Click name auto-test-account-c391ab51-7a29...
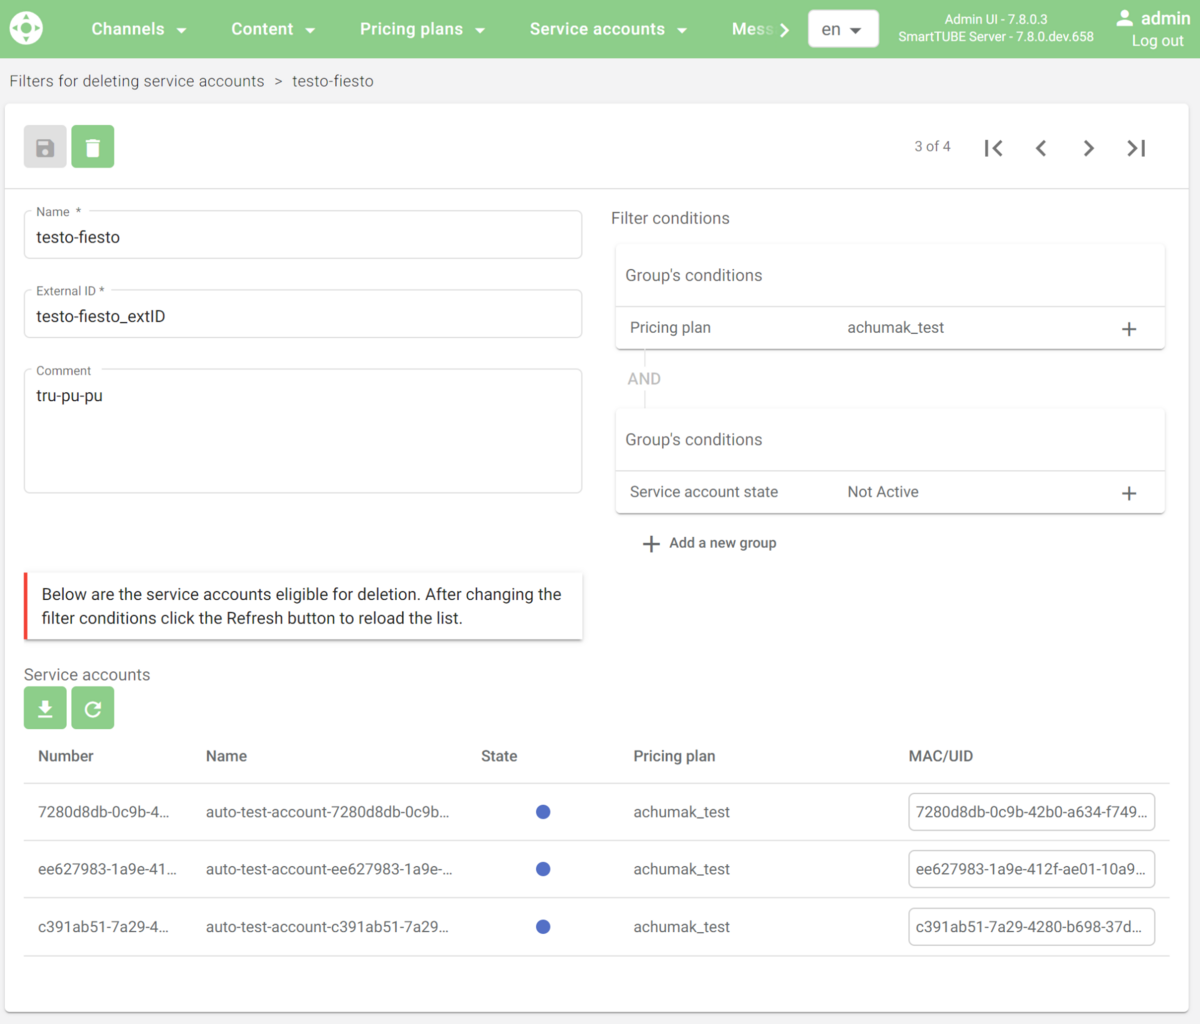 point(327,927)
